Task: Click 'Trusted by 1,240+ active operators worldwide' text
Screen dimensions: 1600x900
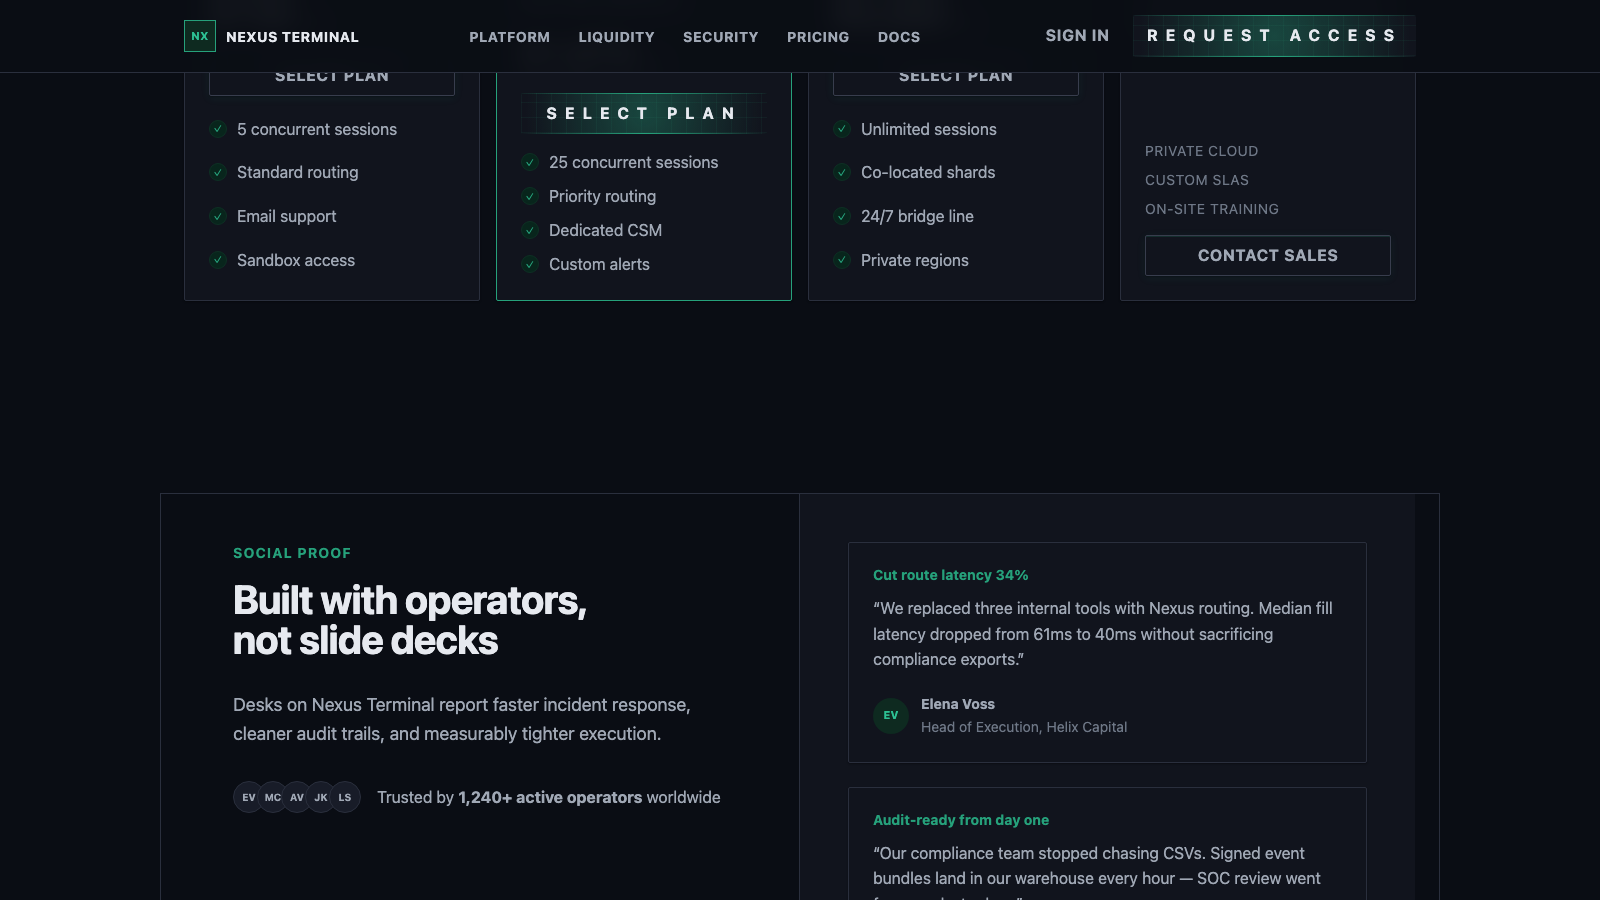Action: point(549,797)
